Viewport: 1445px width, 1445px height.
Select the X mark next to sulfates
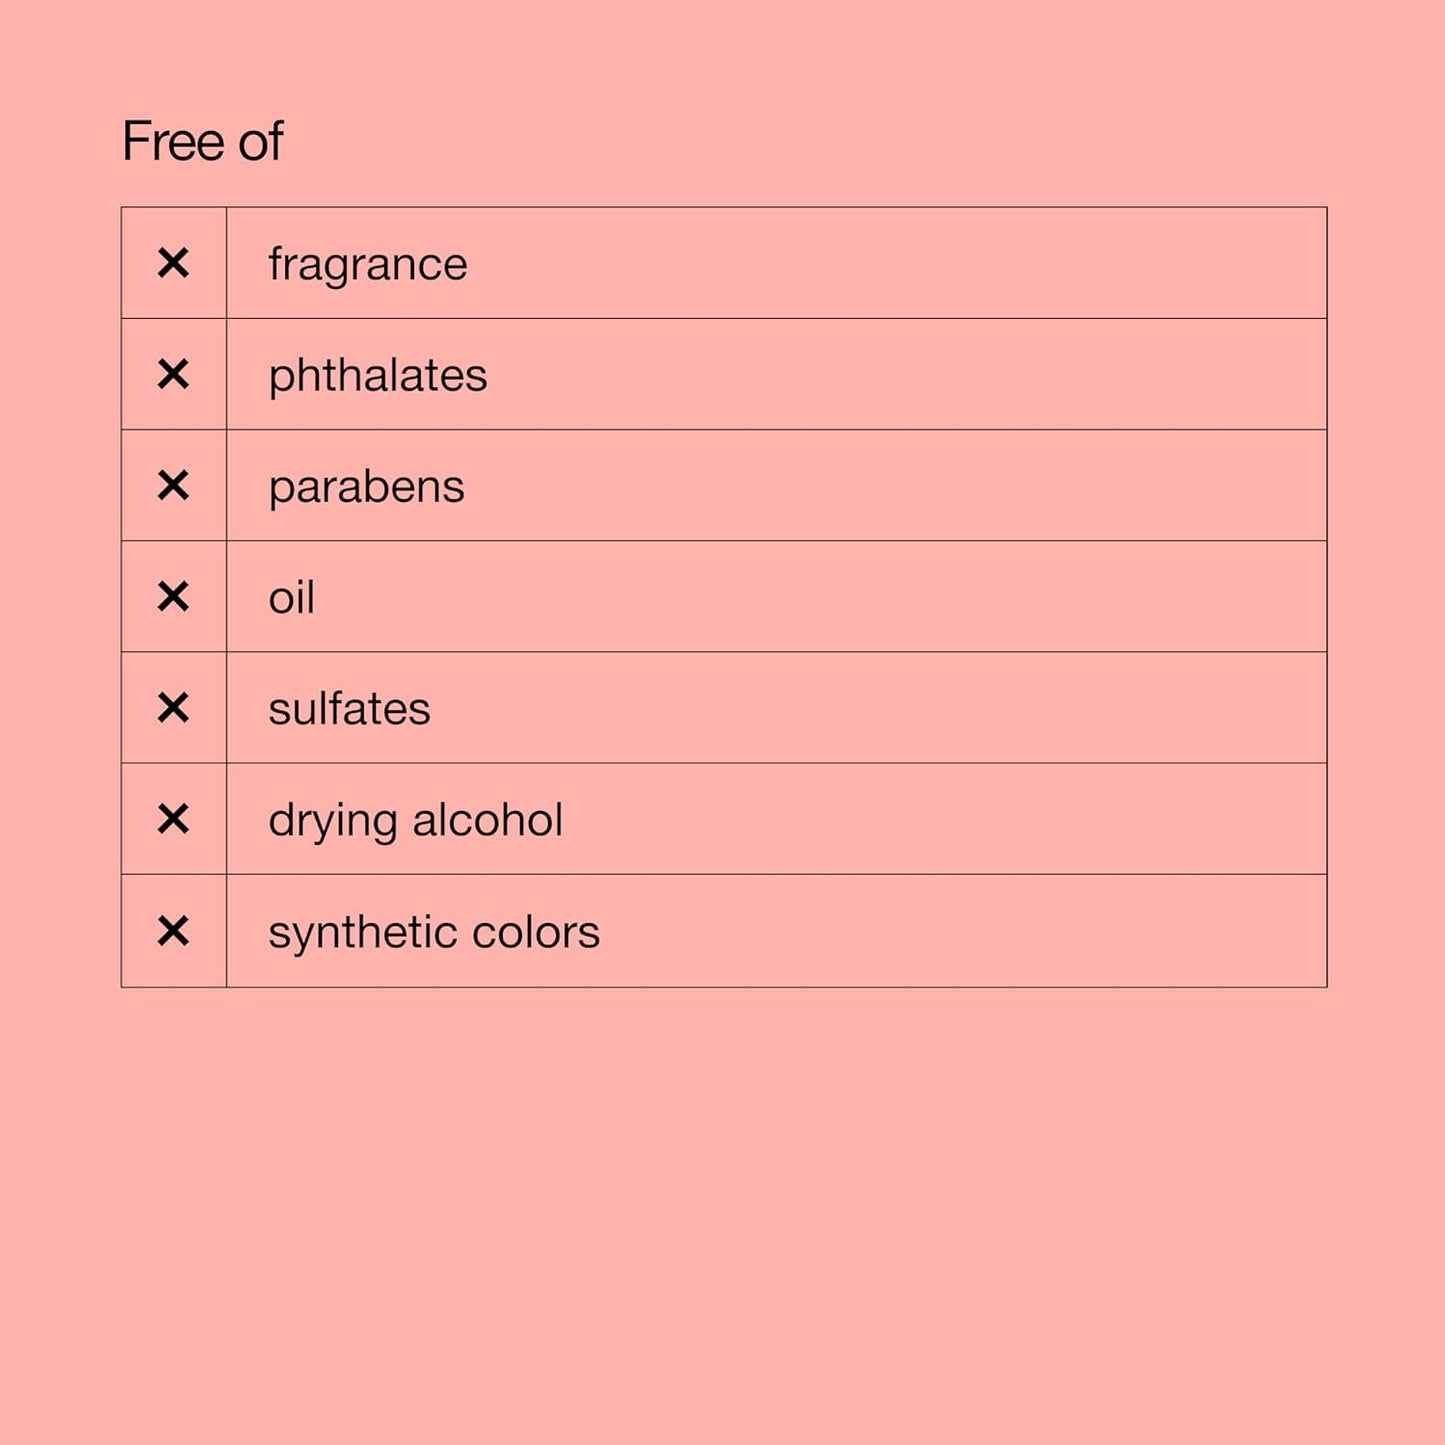(173, 708)
